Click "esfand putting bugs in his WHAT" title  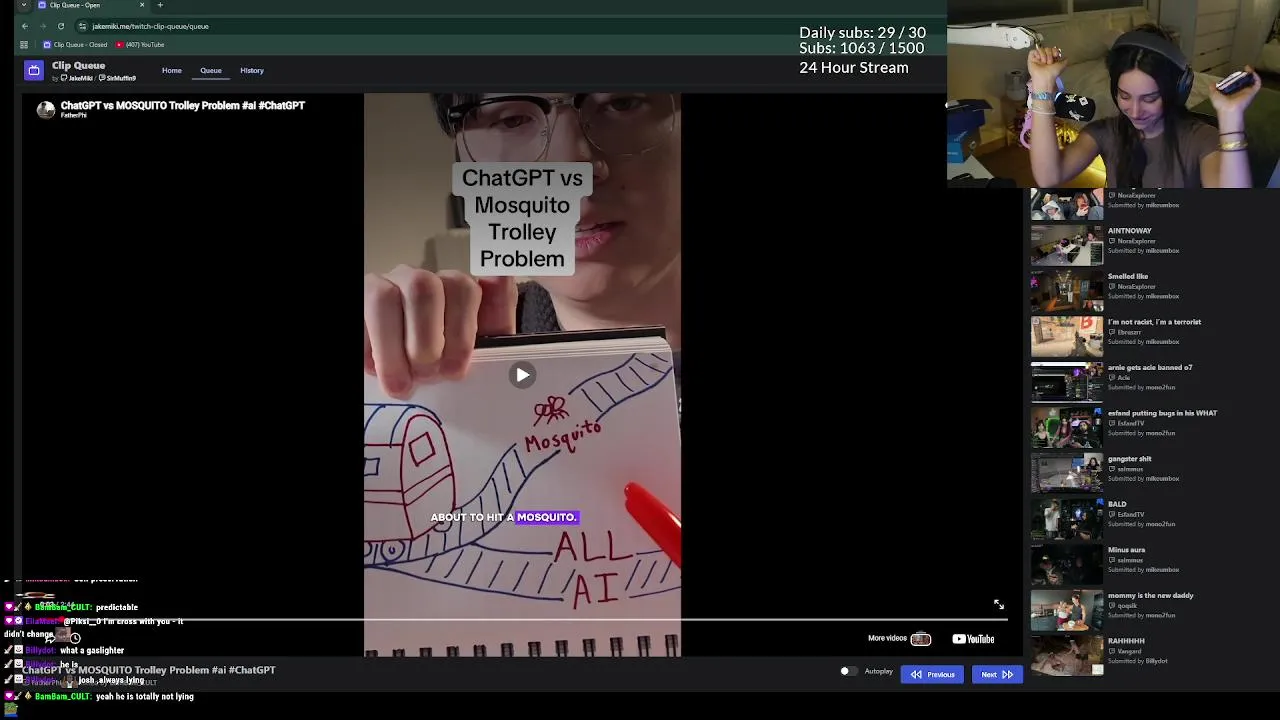1162,413
